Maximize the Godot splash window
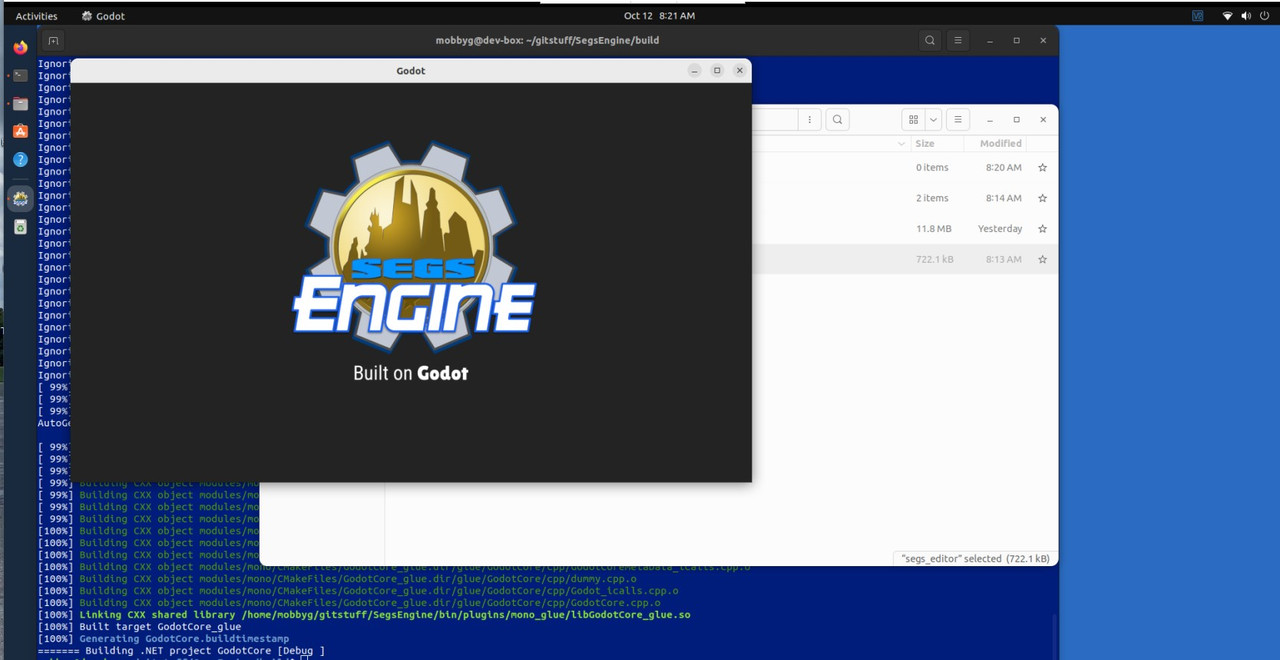The width and height of the screenshot is (1280, 660). coord(717,71)
